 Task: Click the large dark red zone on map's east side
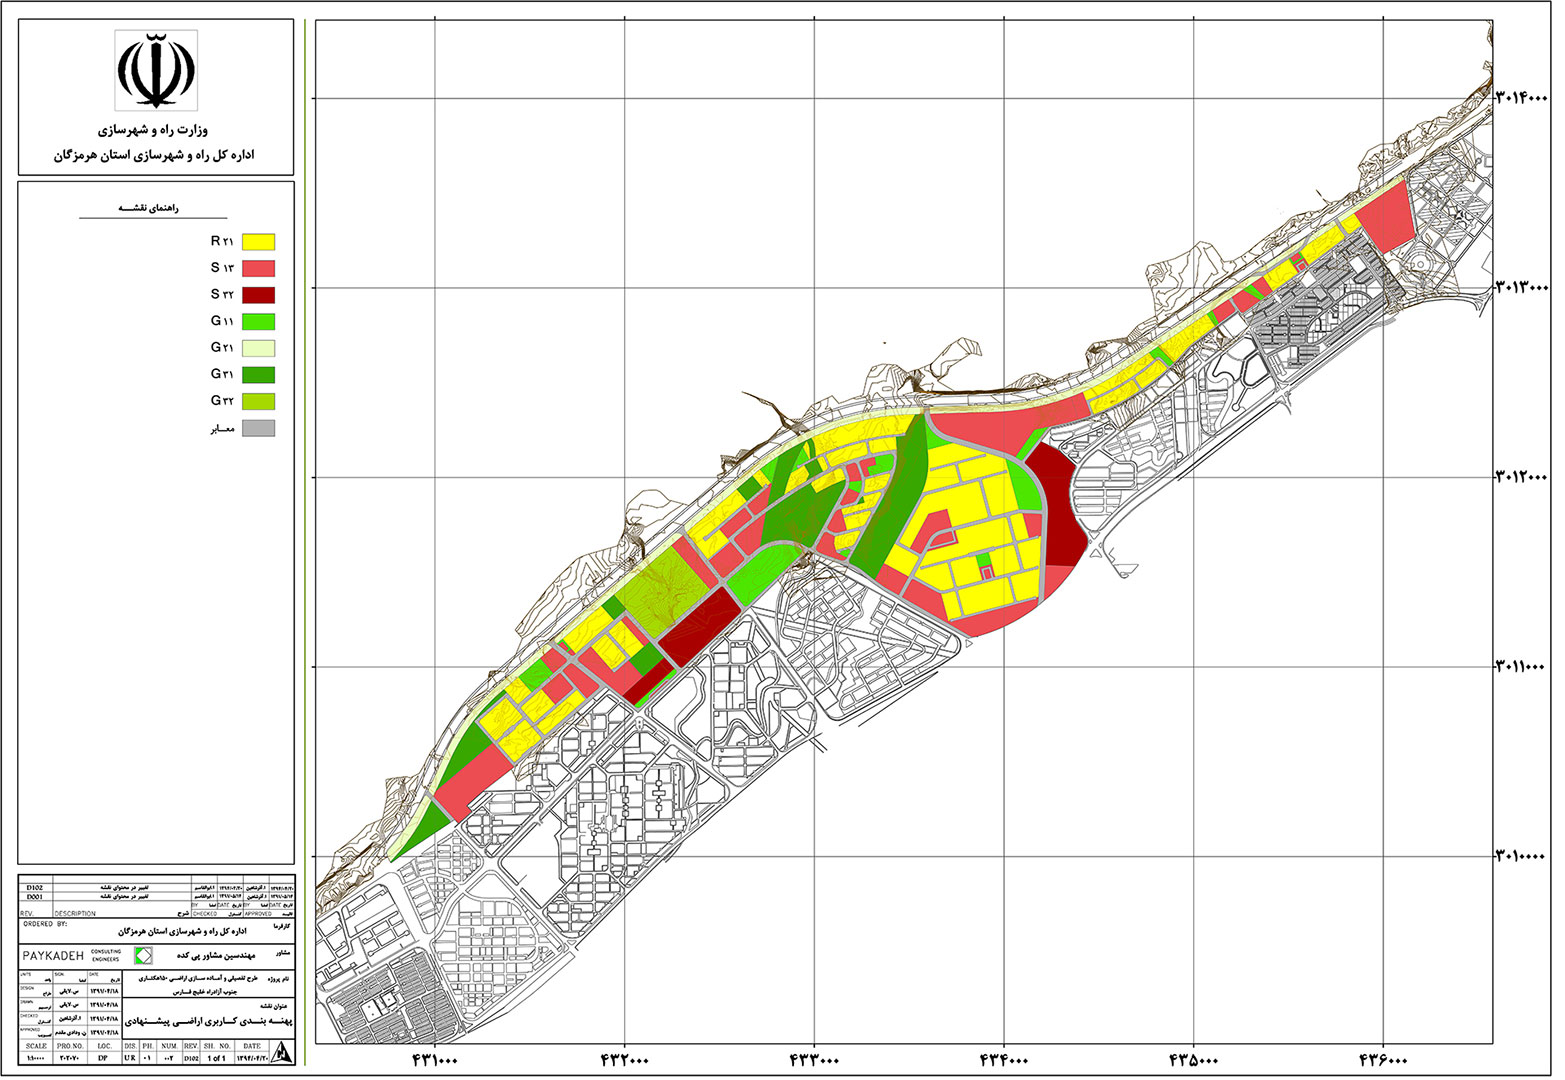1058,510
